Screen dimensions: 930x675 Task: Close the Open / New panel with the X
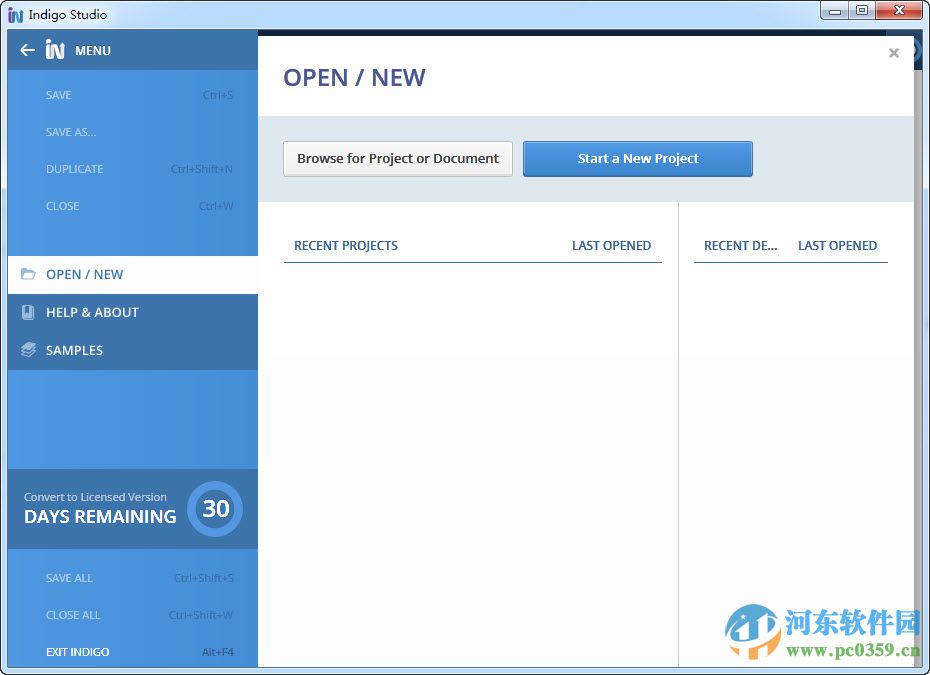[x=894, y=53]
